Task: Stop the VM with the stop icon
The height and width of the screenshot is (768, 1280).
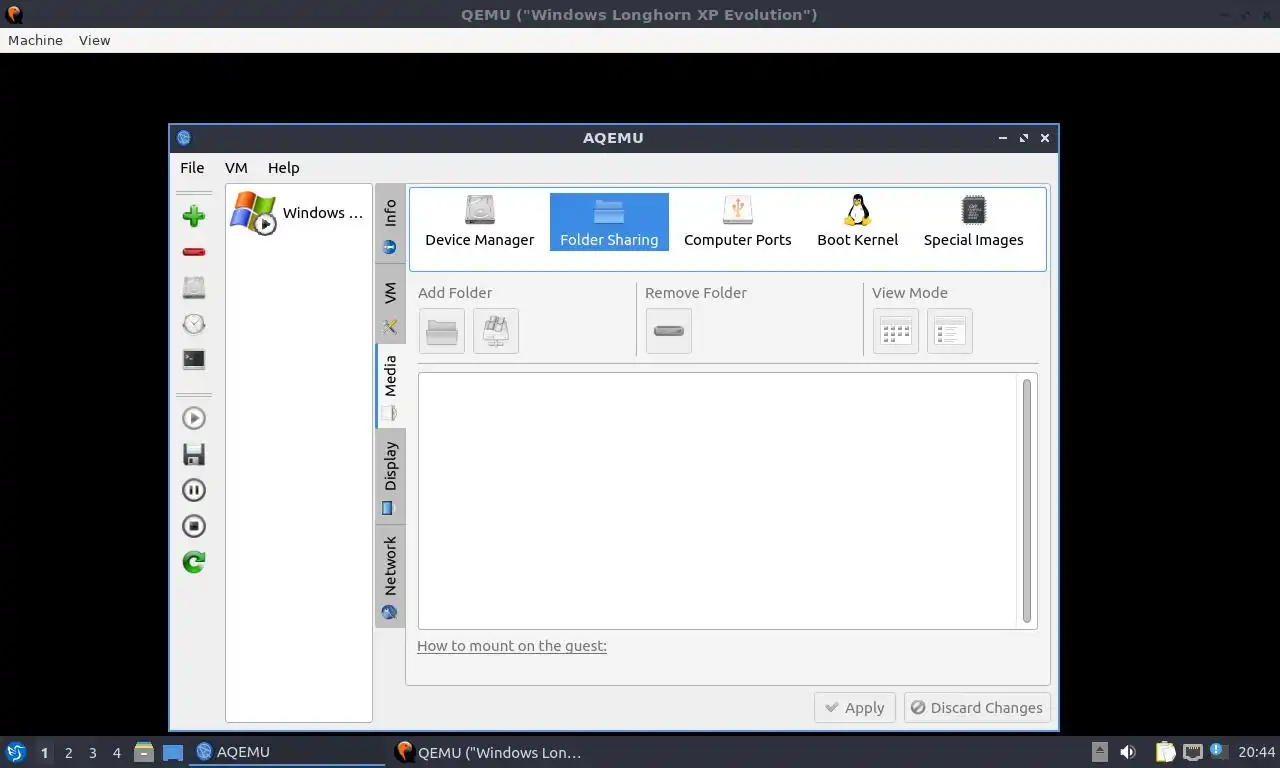Action: (194, 526)
